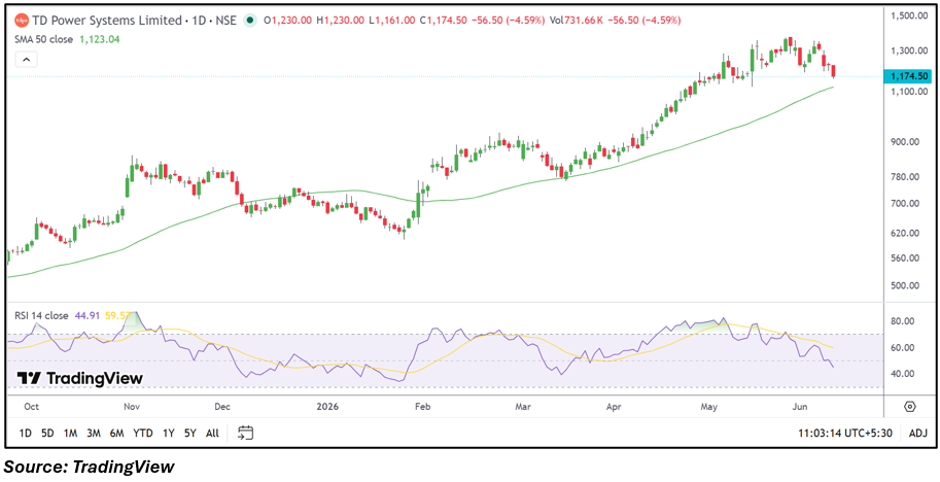Screen dimensions: 940x482
Task: Click the 11:03:14 UTC+5:30 timezone
Action: coord(845,433)
